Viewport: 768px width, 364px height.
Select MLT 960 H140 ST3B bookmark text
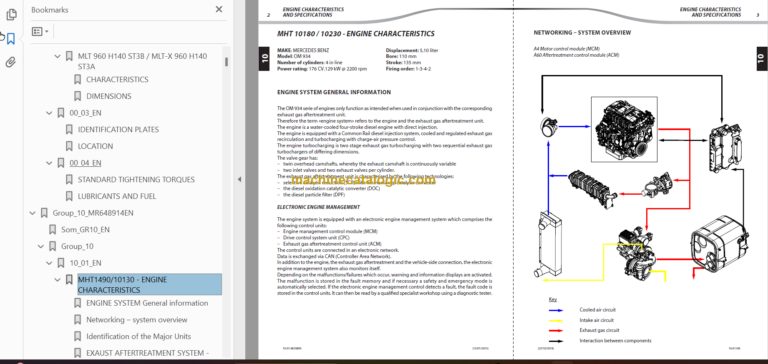[142, 61]
